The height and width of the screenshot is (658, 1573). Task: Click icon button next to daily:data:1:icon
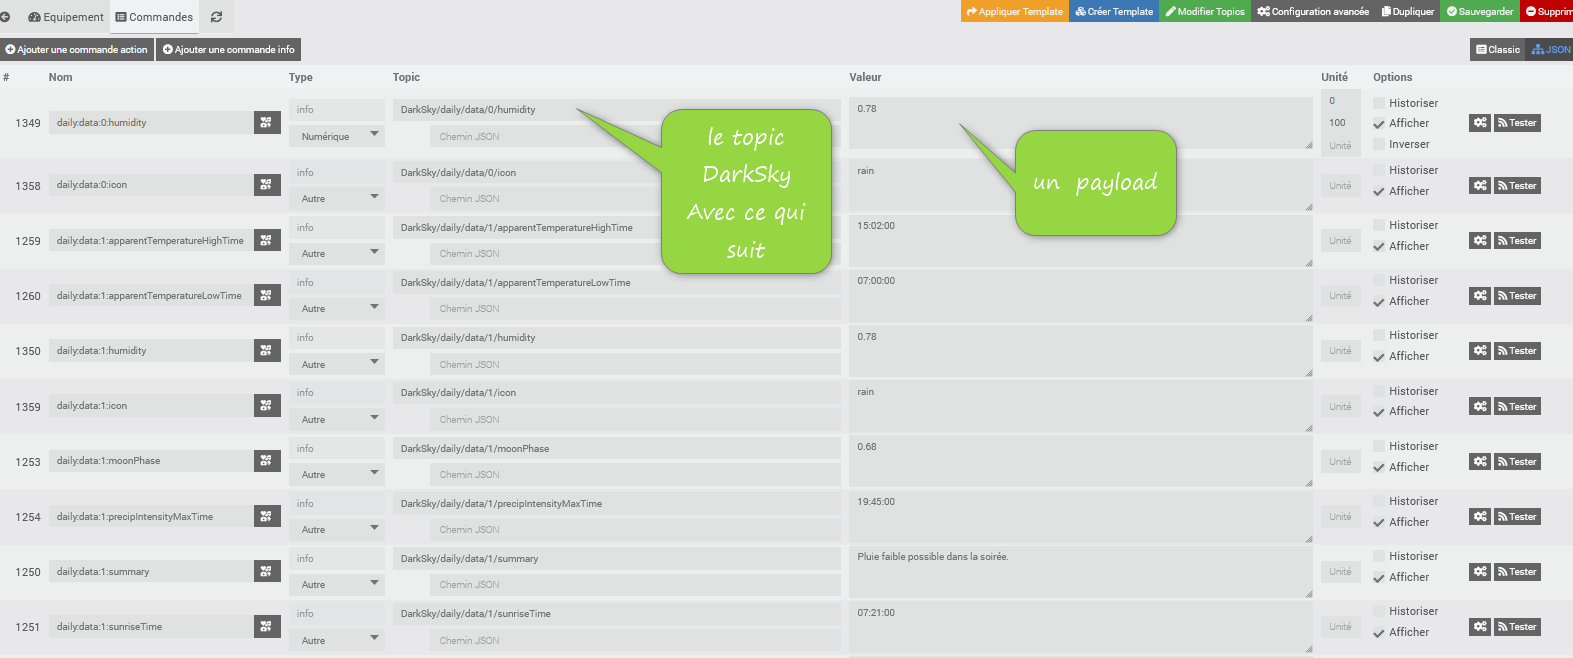point(267,406)
